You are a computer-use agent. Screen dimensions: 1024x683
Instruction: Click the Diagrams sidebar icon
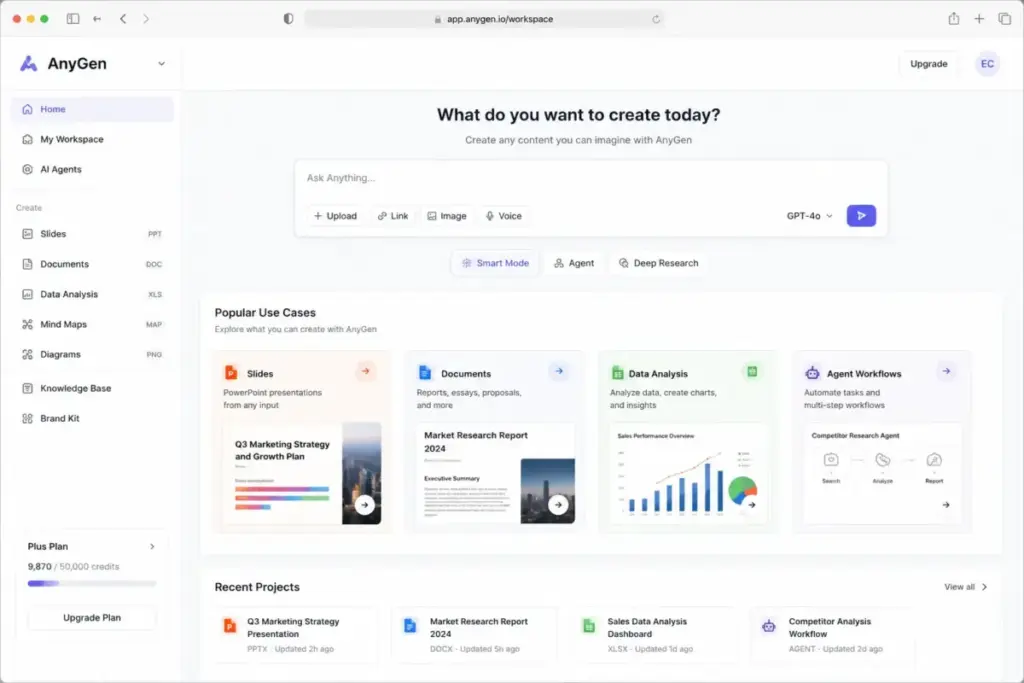[27, 355]
